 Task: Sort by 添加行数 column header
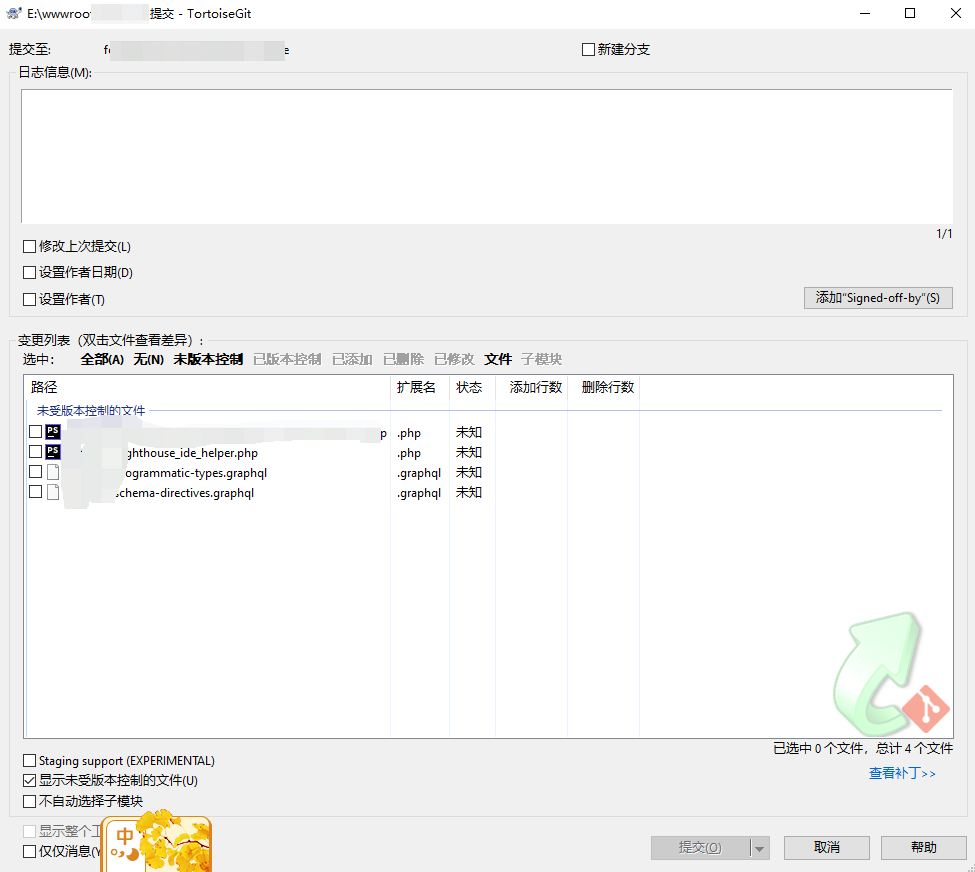click(531, 387)
